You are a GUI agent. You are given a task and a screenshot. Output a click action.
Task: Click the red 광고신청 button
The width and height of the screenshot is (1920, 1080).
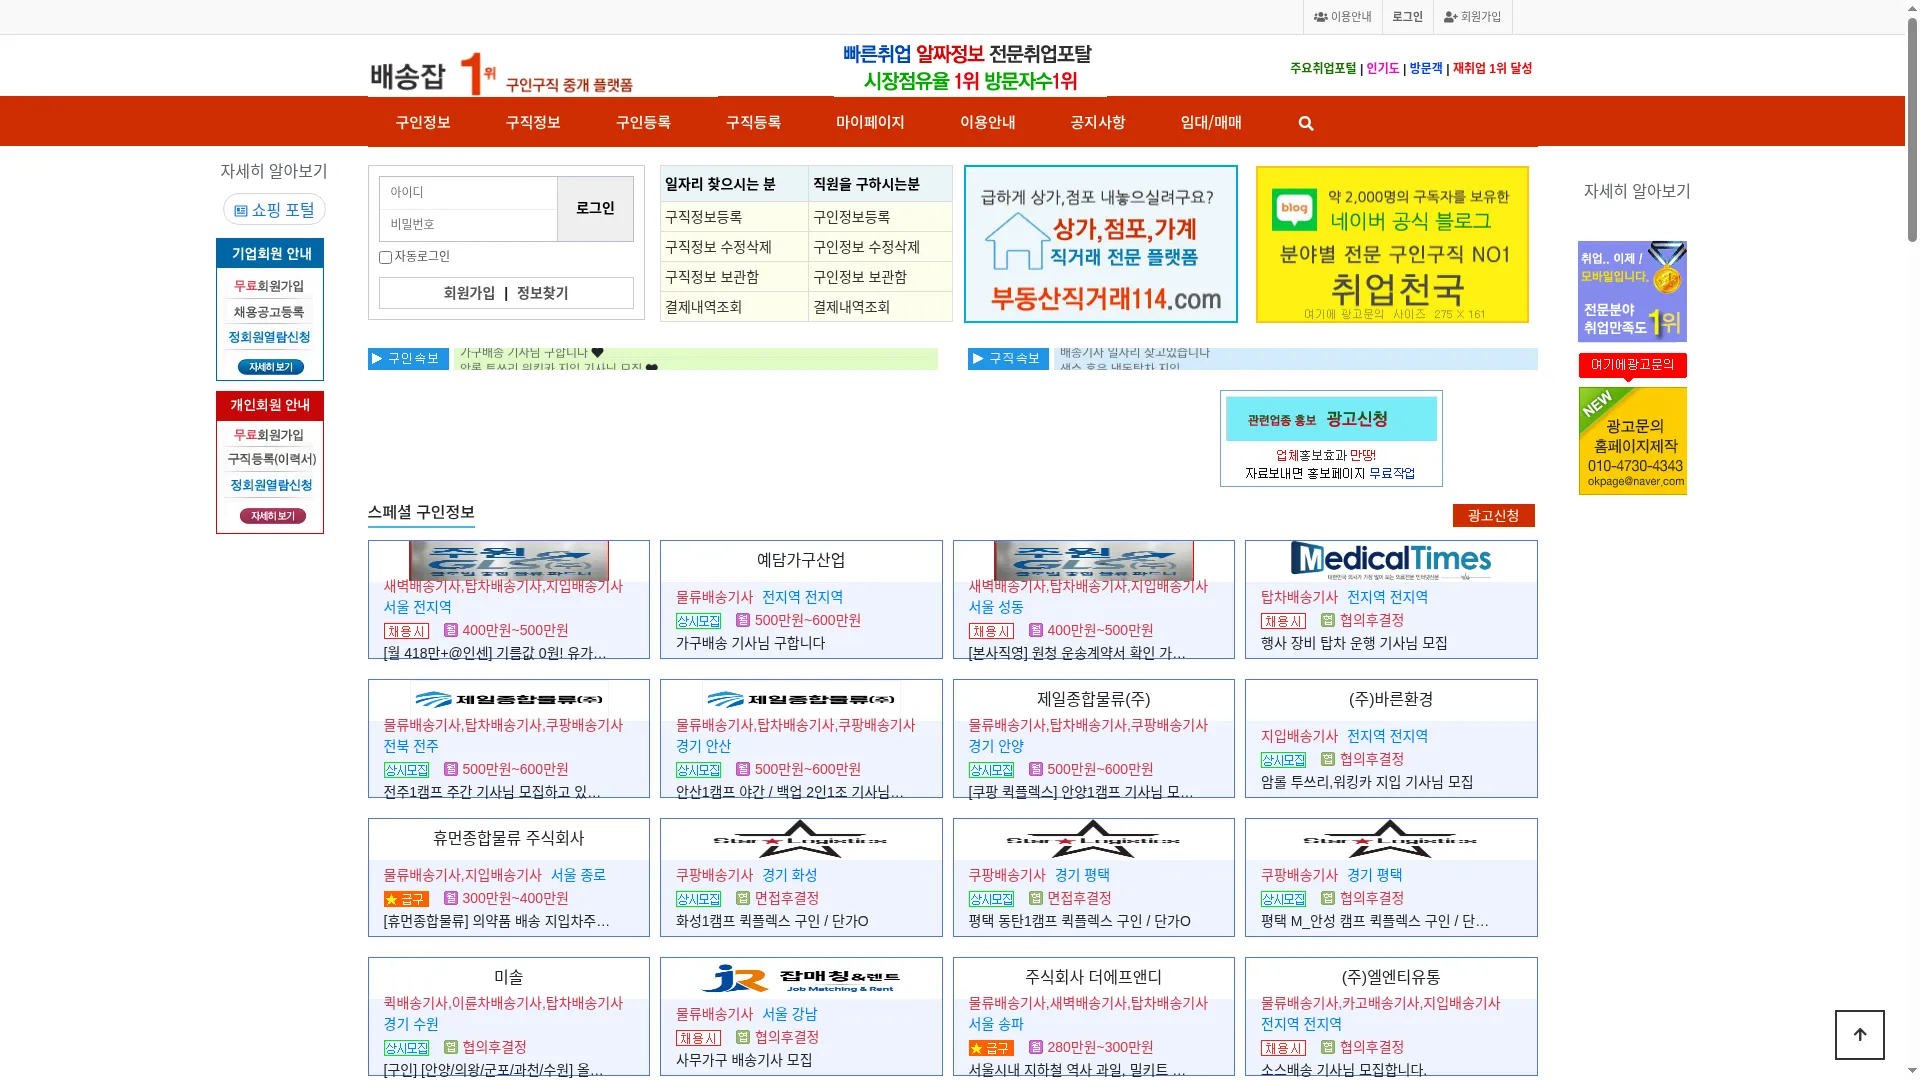click(x=1493, y=515)
